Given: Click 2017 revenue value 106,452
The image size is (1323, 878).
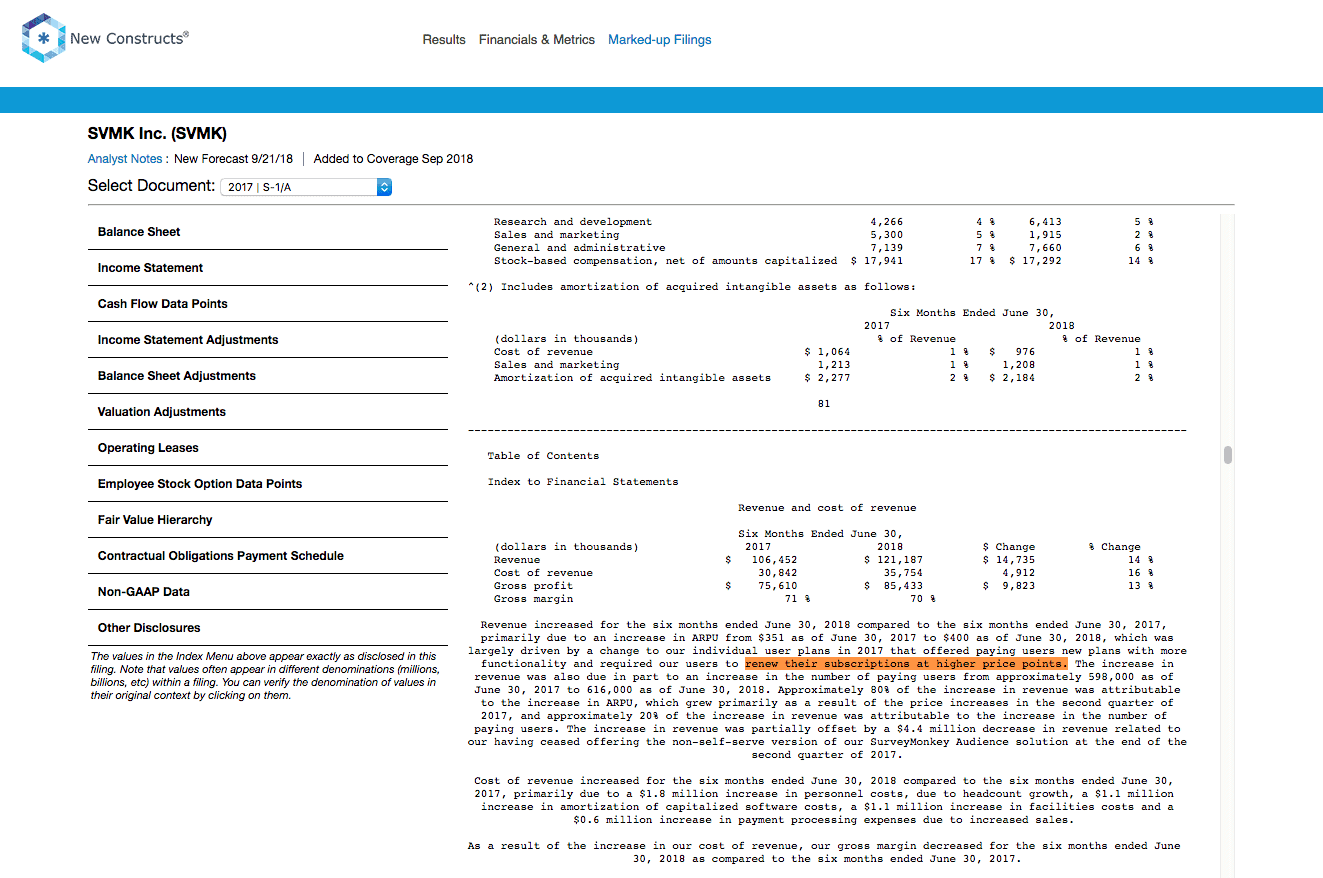Looking at the screenshot, I should [x=774, y=560].
